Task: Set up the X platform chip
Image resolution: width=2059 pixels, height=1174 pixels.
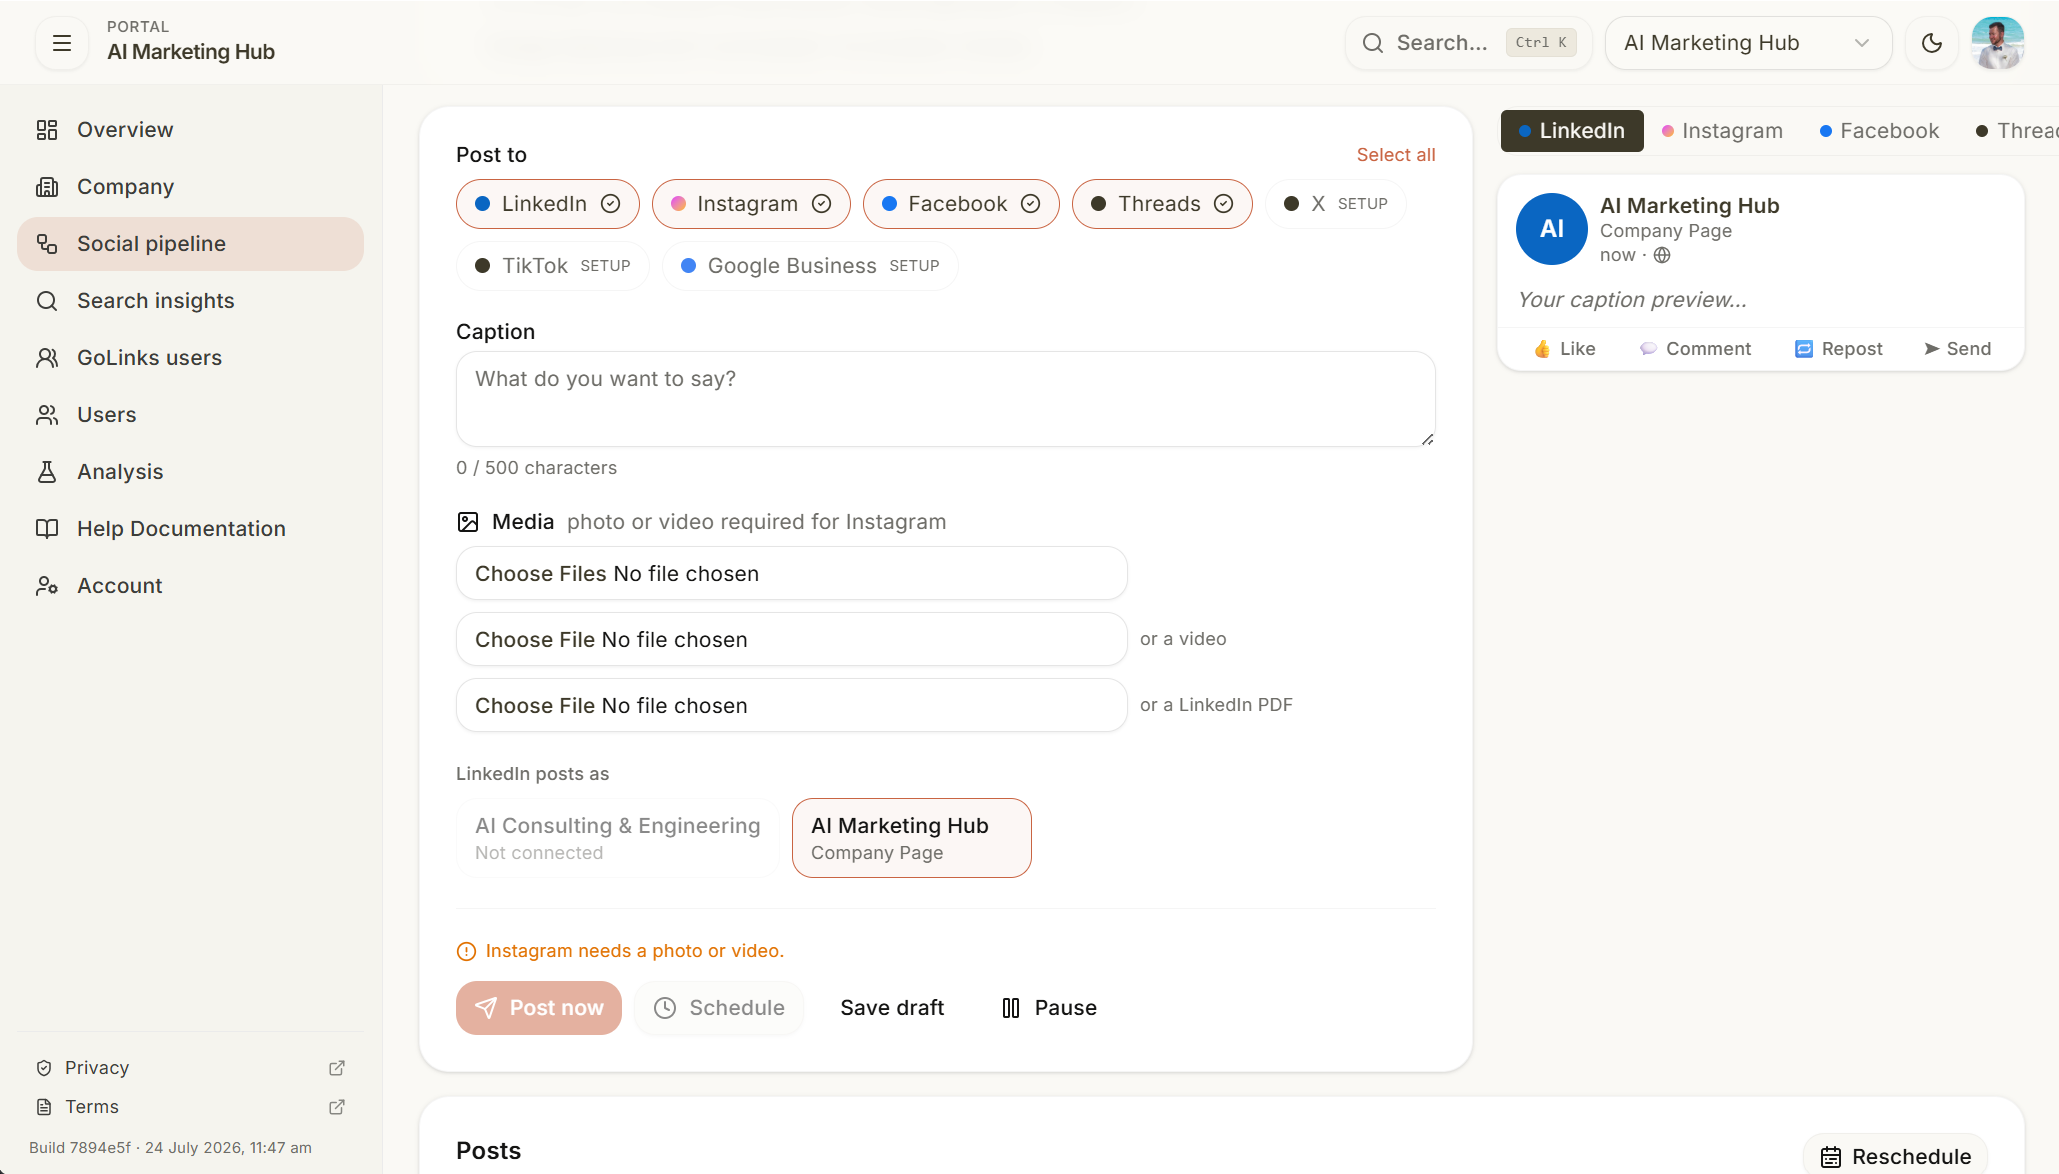Action: pyautogui.click(x=1336, y=204)
